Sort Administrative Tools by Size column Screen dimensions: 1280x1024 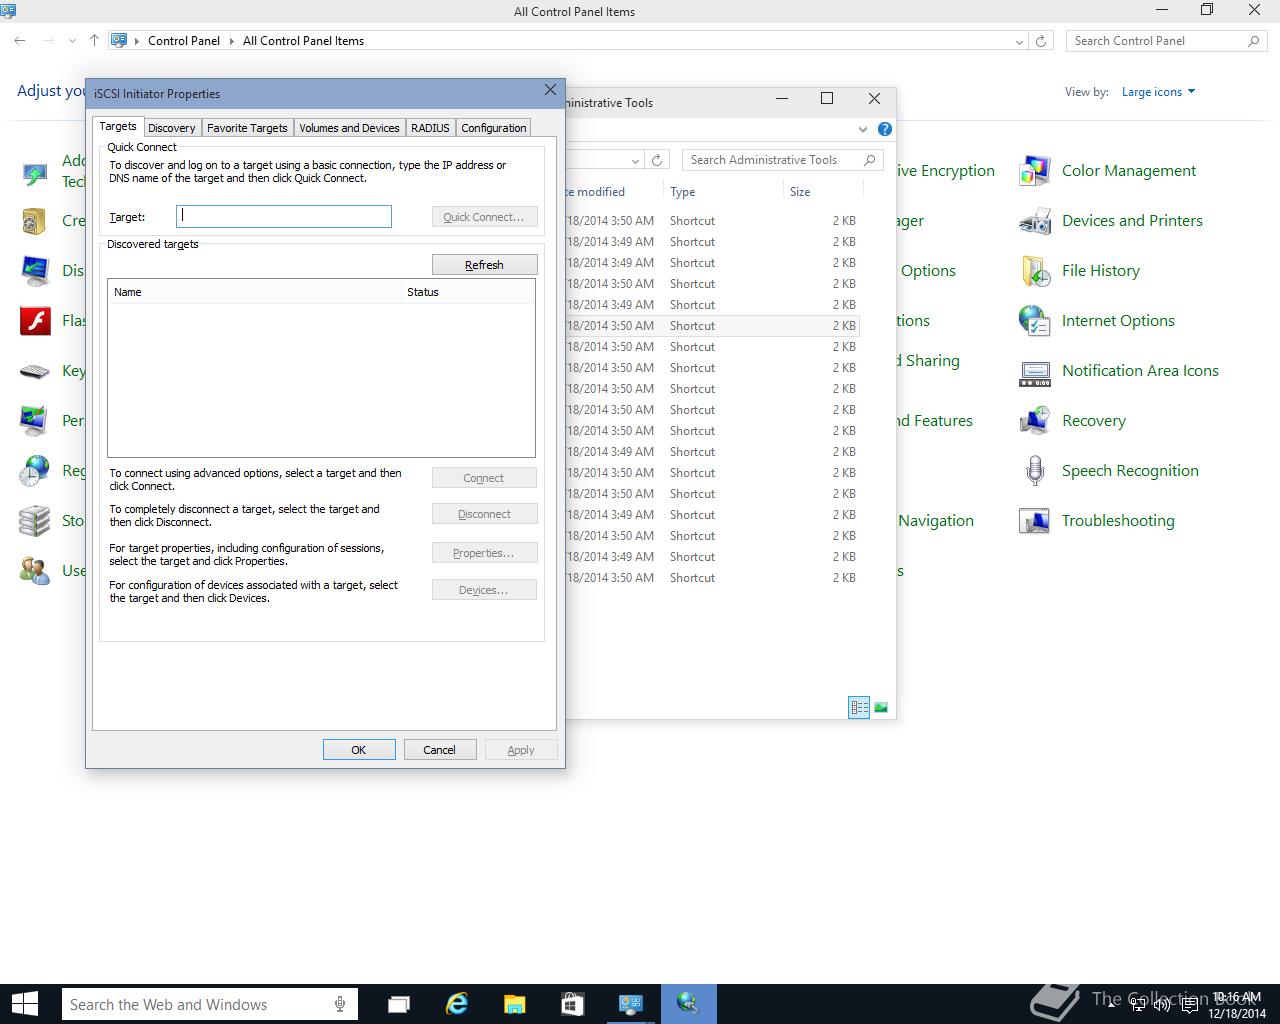822,192
